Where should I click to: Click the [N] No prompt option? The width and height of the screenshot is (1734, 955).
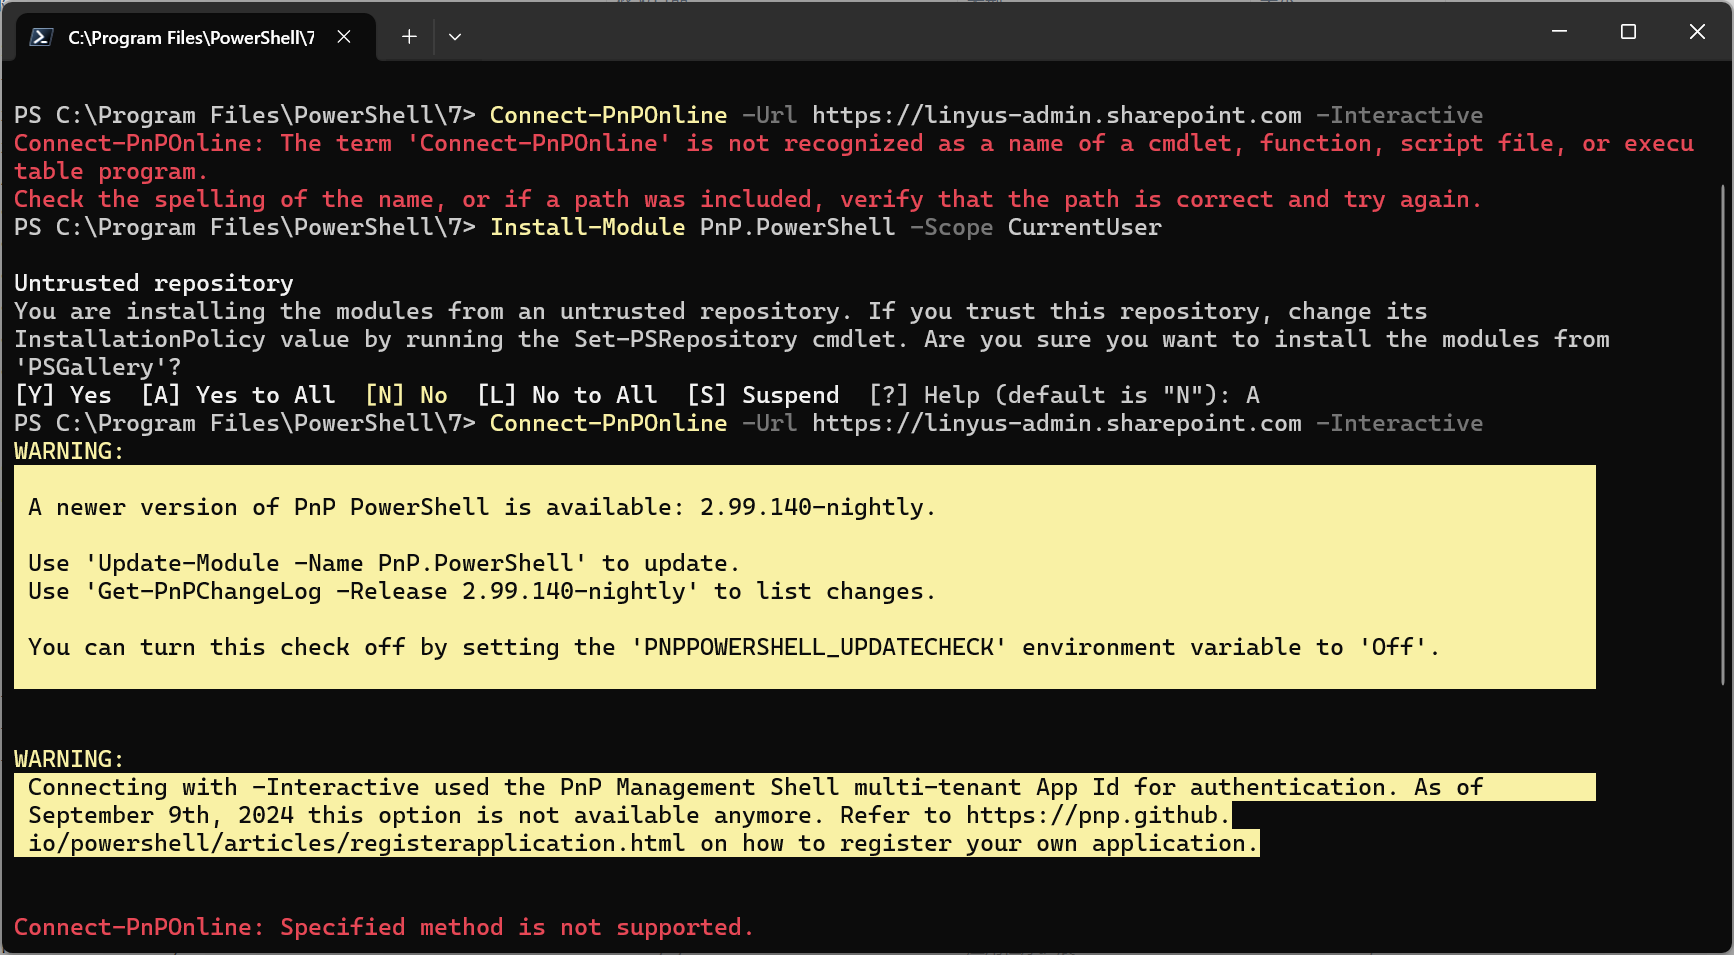pyautogui.click(x=406, y=394)
